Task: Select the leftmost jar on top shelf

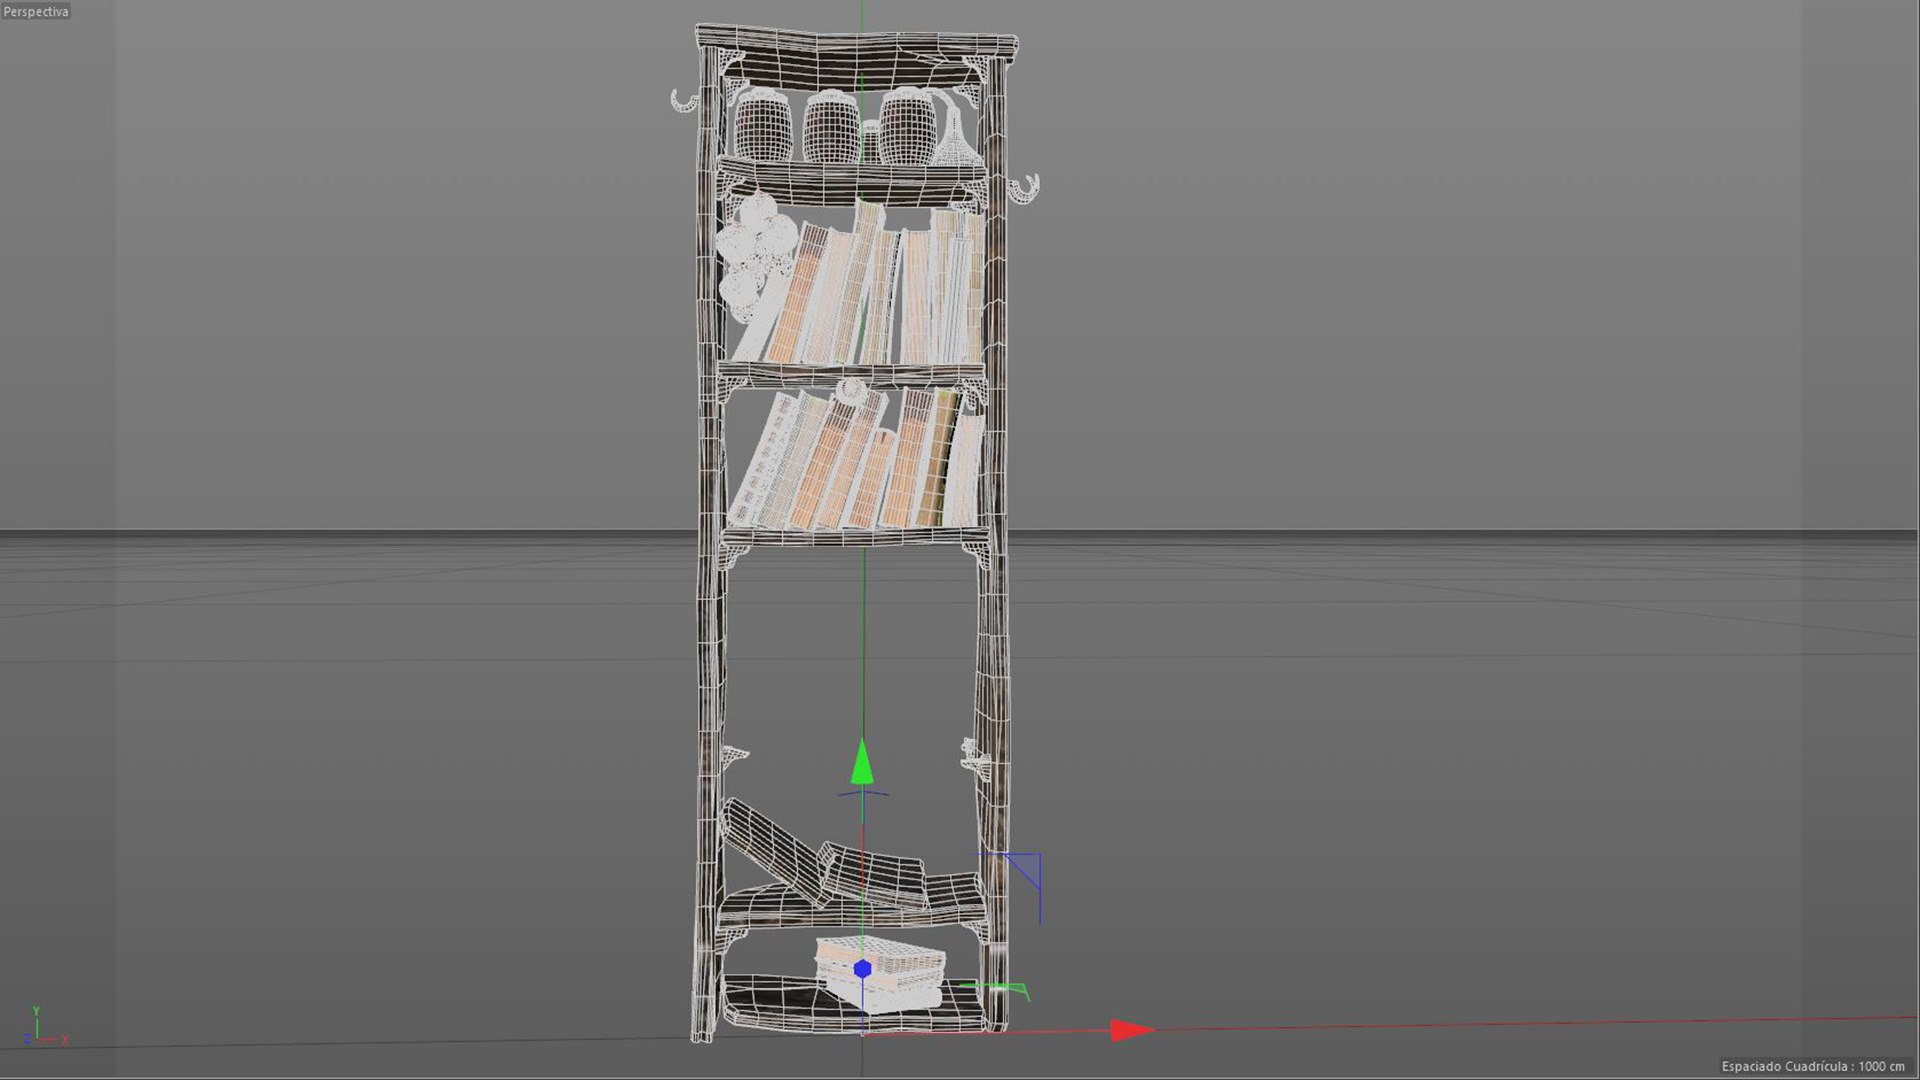Action: [x=763, y=127]
